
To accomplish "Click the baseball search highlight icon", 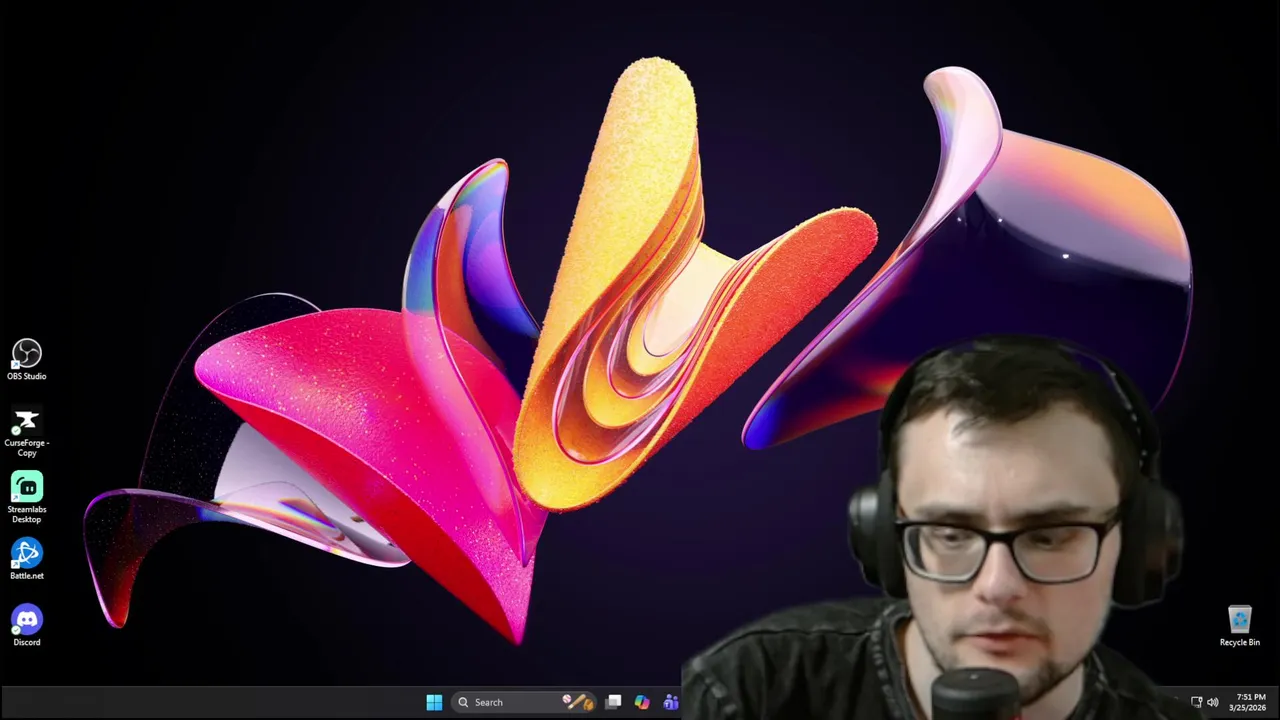I will coord(578,702).
